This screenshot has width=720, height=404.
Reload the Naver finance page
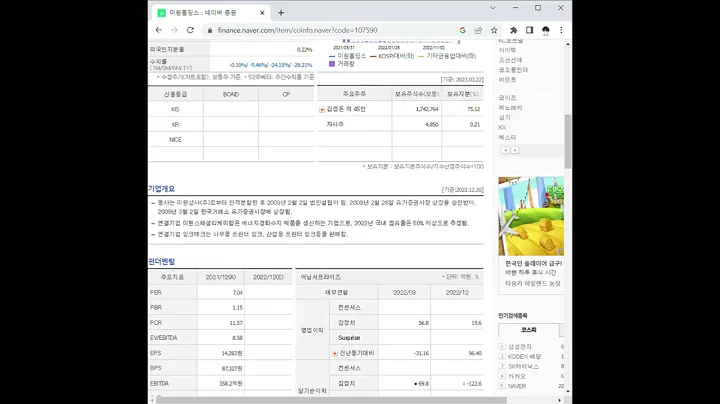coord(190,30)
